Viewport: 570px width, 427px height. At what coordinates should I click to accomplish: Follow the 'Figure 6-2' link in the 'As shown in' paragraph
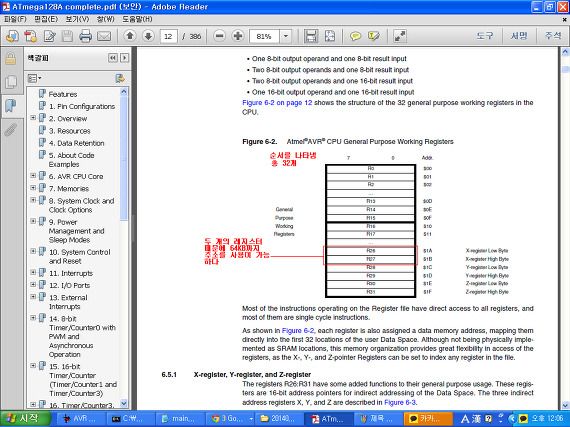298,331
